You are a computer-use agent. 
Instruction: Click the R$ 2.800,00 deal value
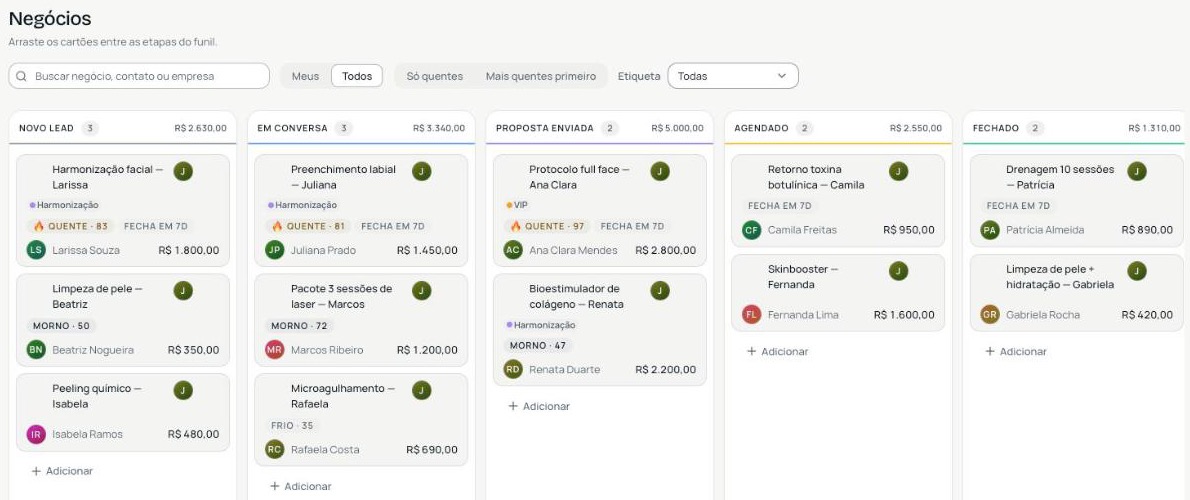click(x=666, y=250)
